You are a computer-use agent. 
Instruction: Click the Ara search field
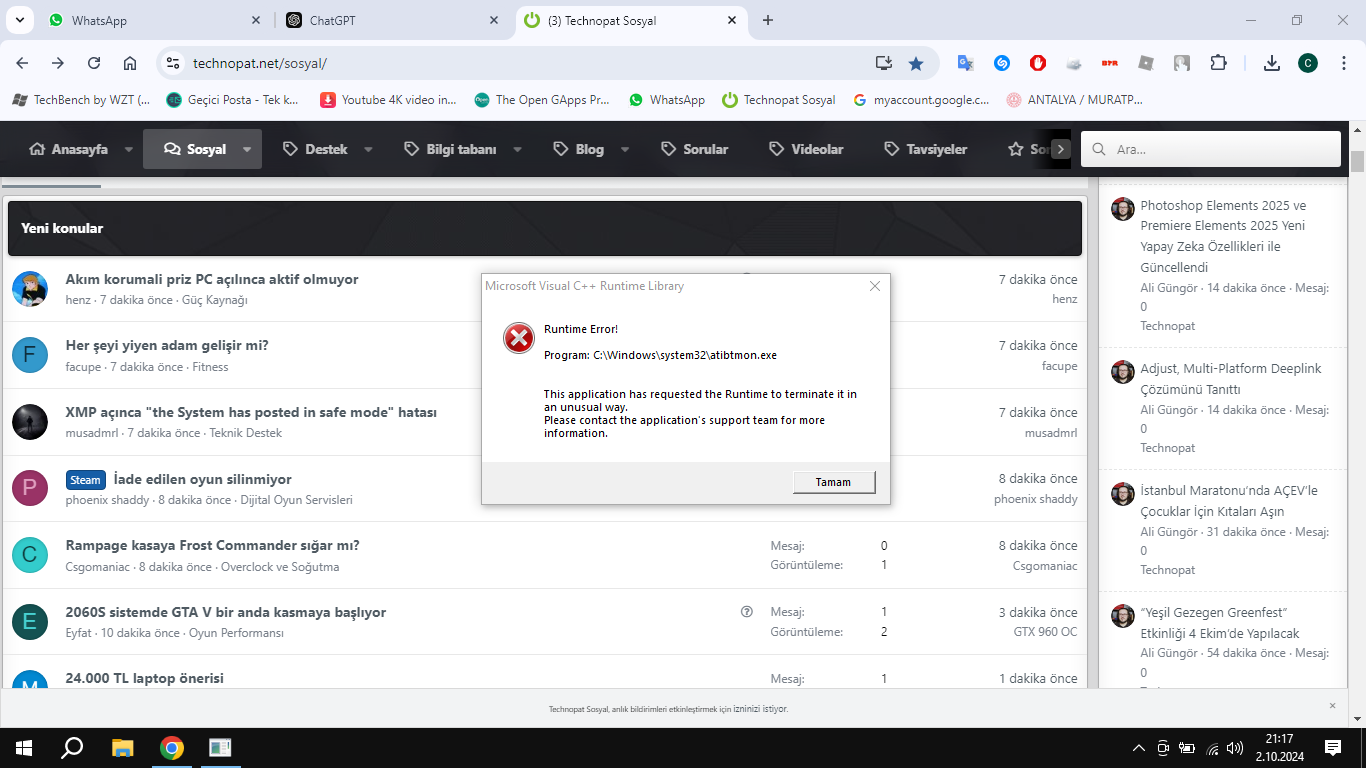1211,149
